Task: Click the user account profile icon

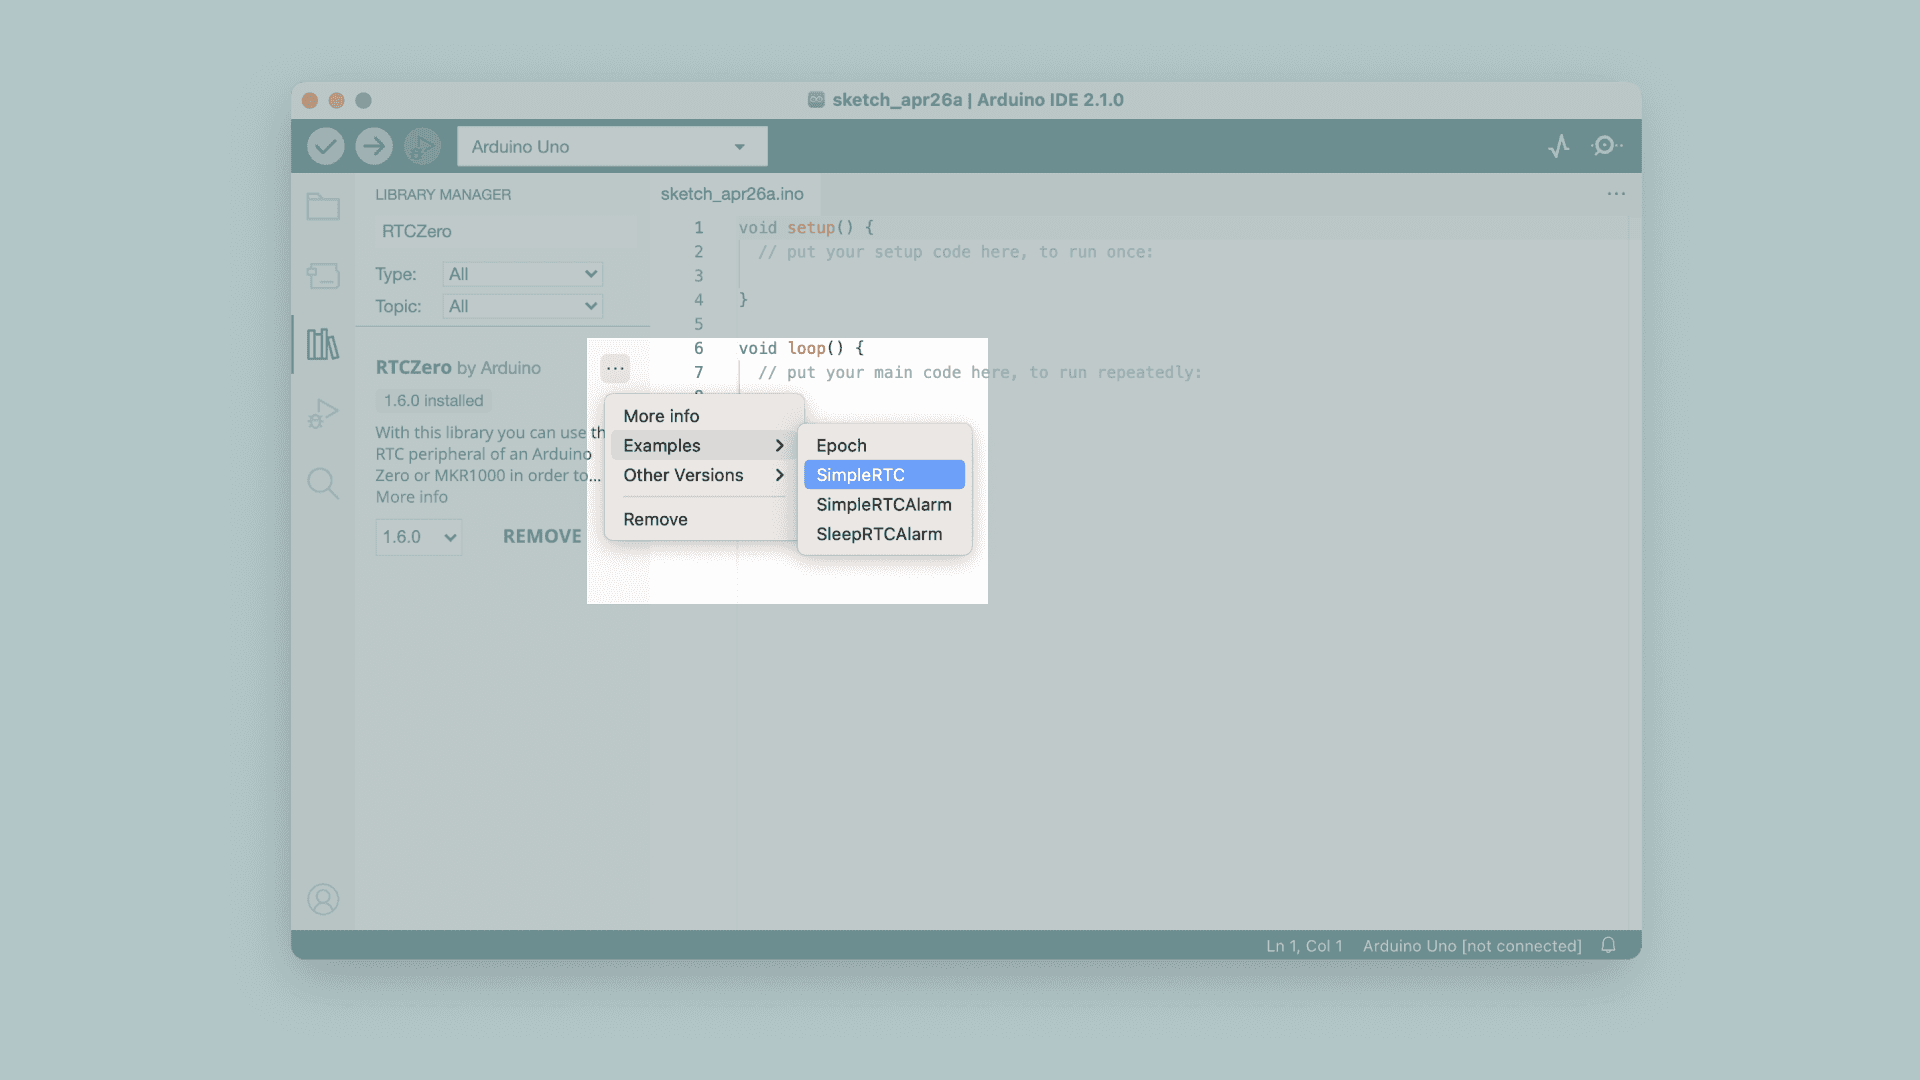Action: [x=323, y=899]
